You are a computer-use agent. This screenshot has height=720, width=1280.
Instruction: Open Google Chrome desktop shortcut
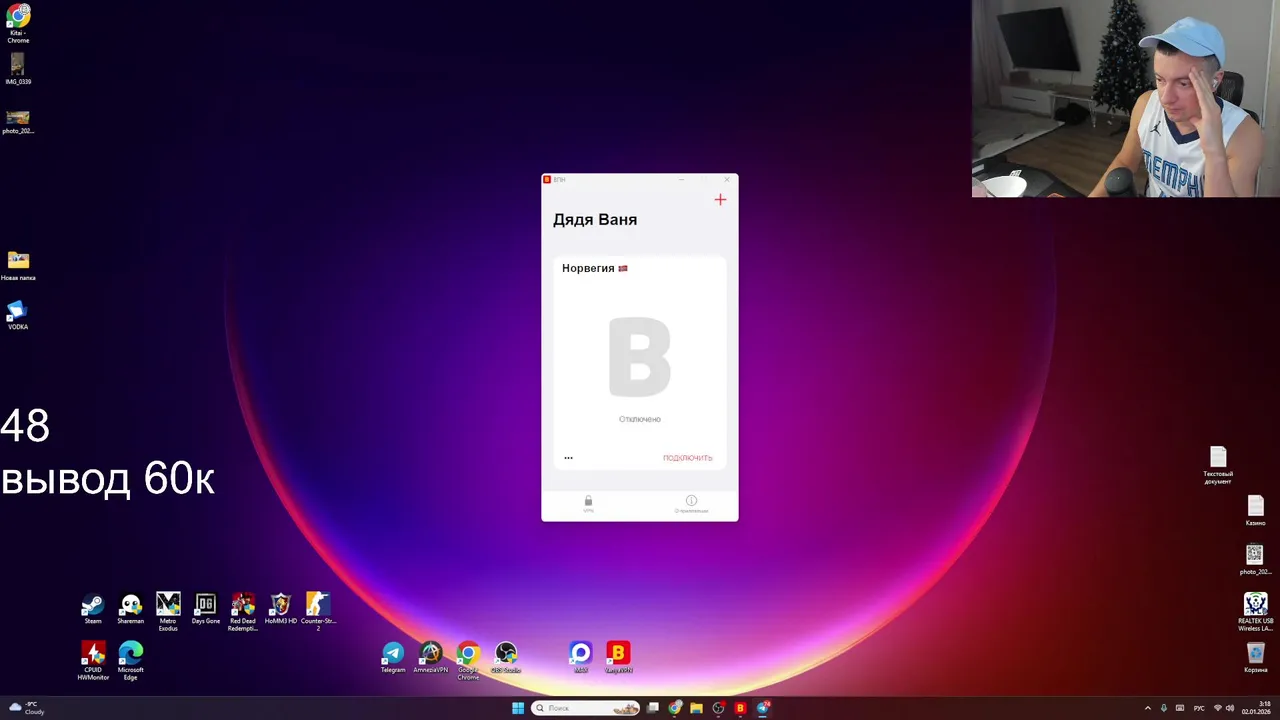tap(468, 661)
